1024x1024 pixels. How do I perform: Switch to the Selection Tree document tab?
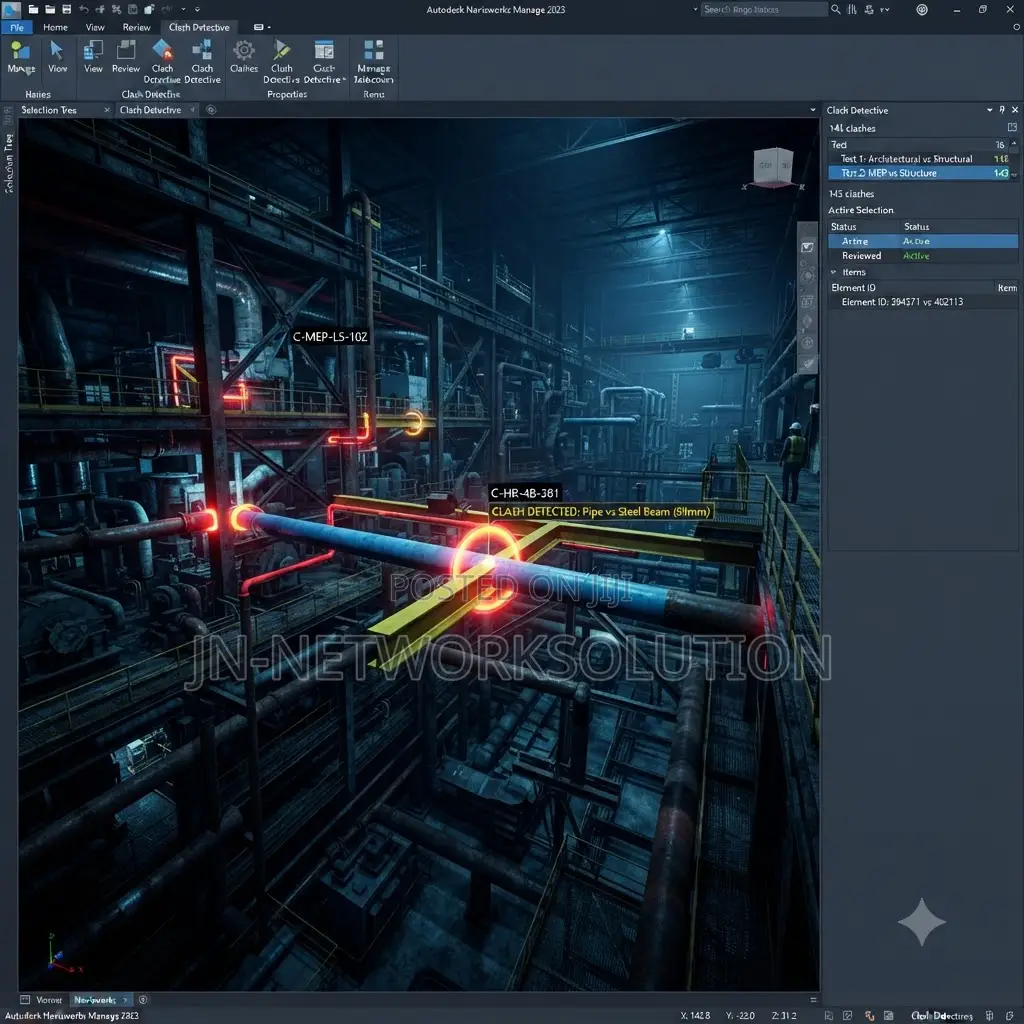click(49, 110)
